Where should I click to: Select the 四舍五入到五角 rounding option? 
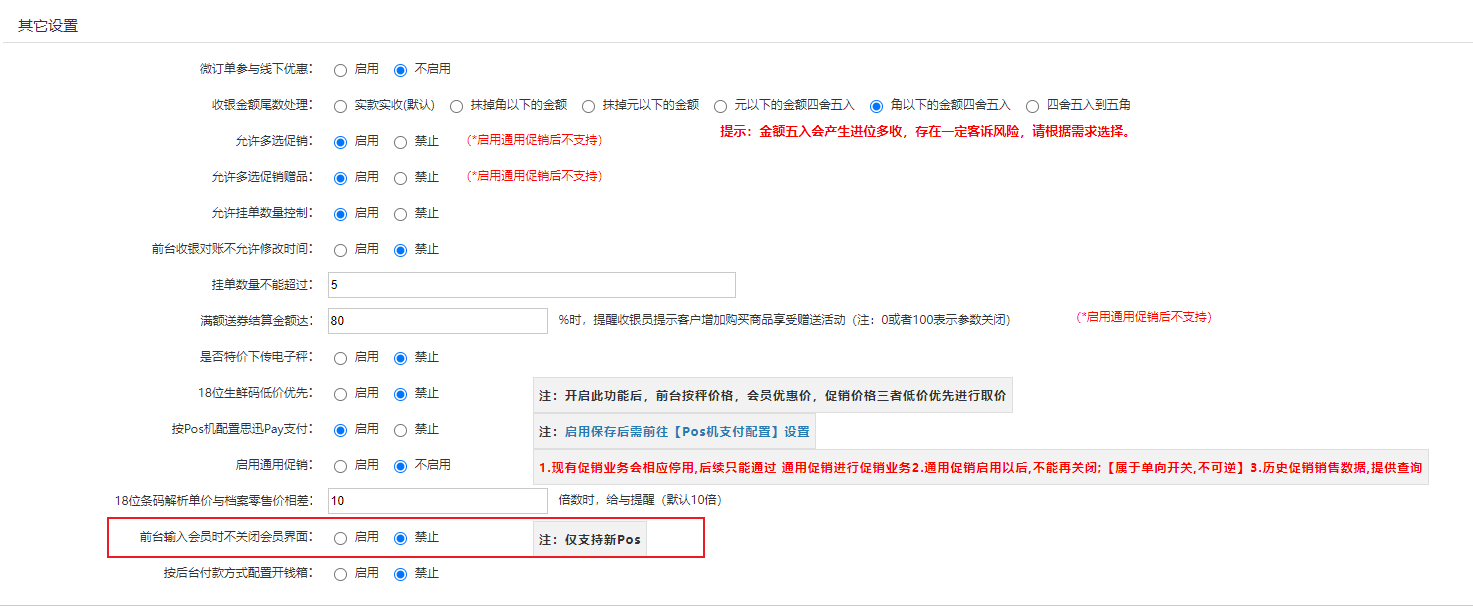pos(1032,105)
